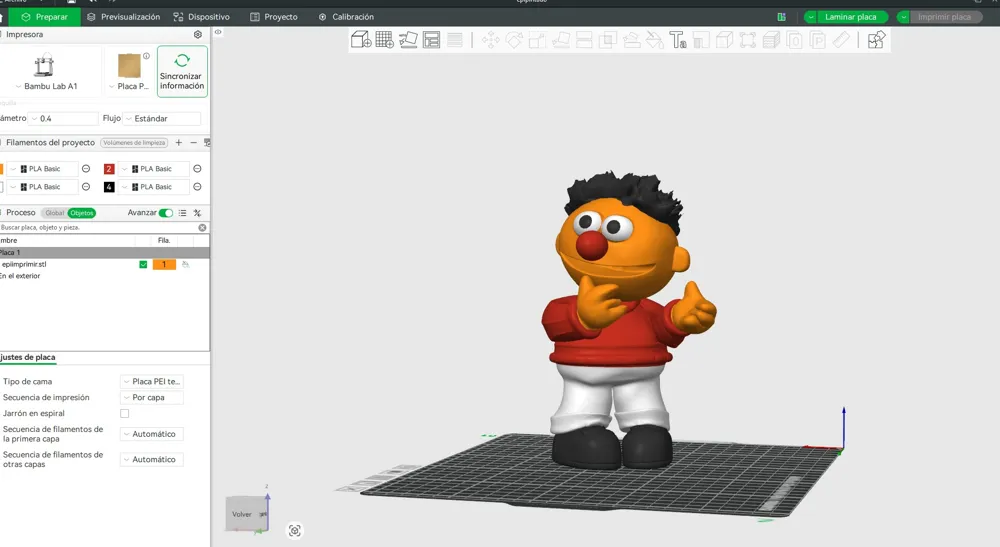This screenshot has width=1000, height=547.
Task: Click the search field Buscar placa, objeto
Action: pos(99,228)
